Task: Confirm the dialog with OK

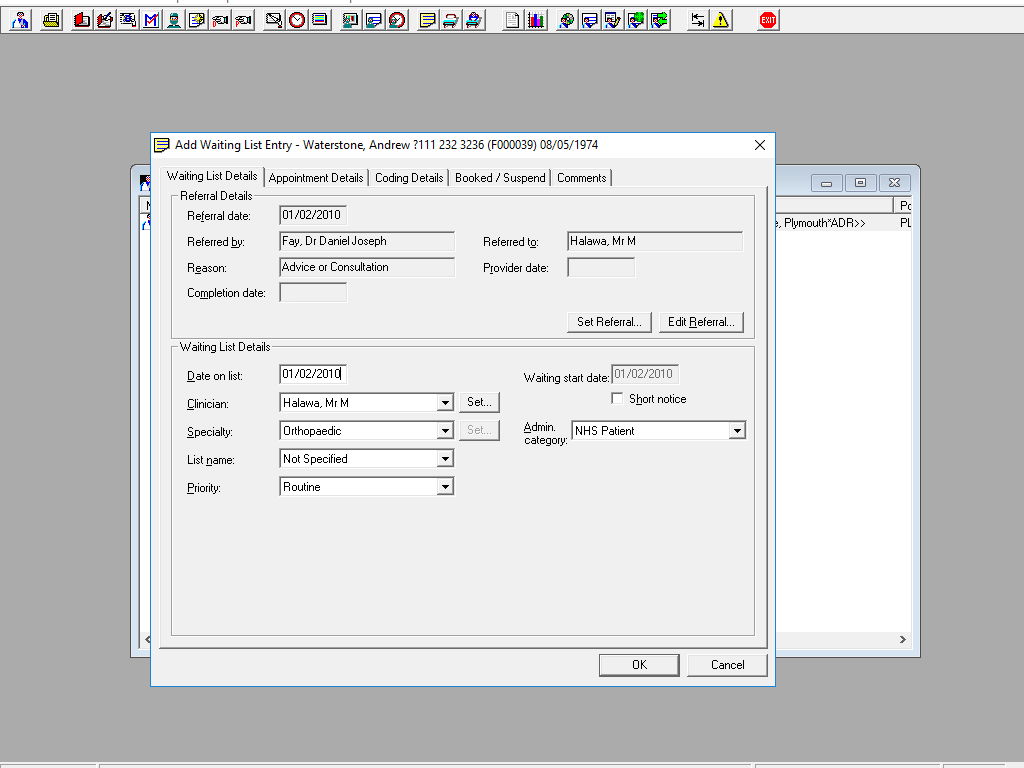Action: pyautogui.click(x=639, y=665)
